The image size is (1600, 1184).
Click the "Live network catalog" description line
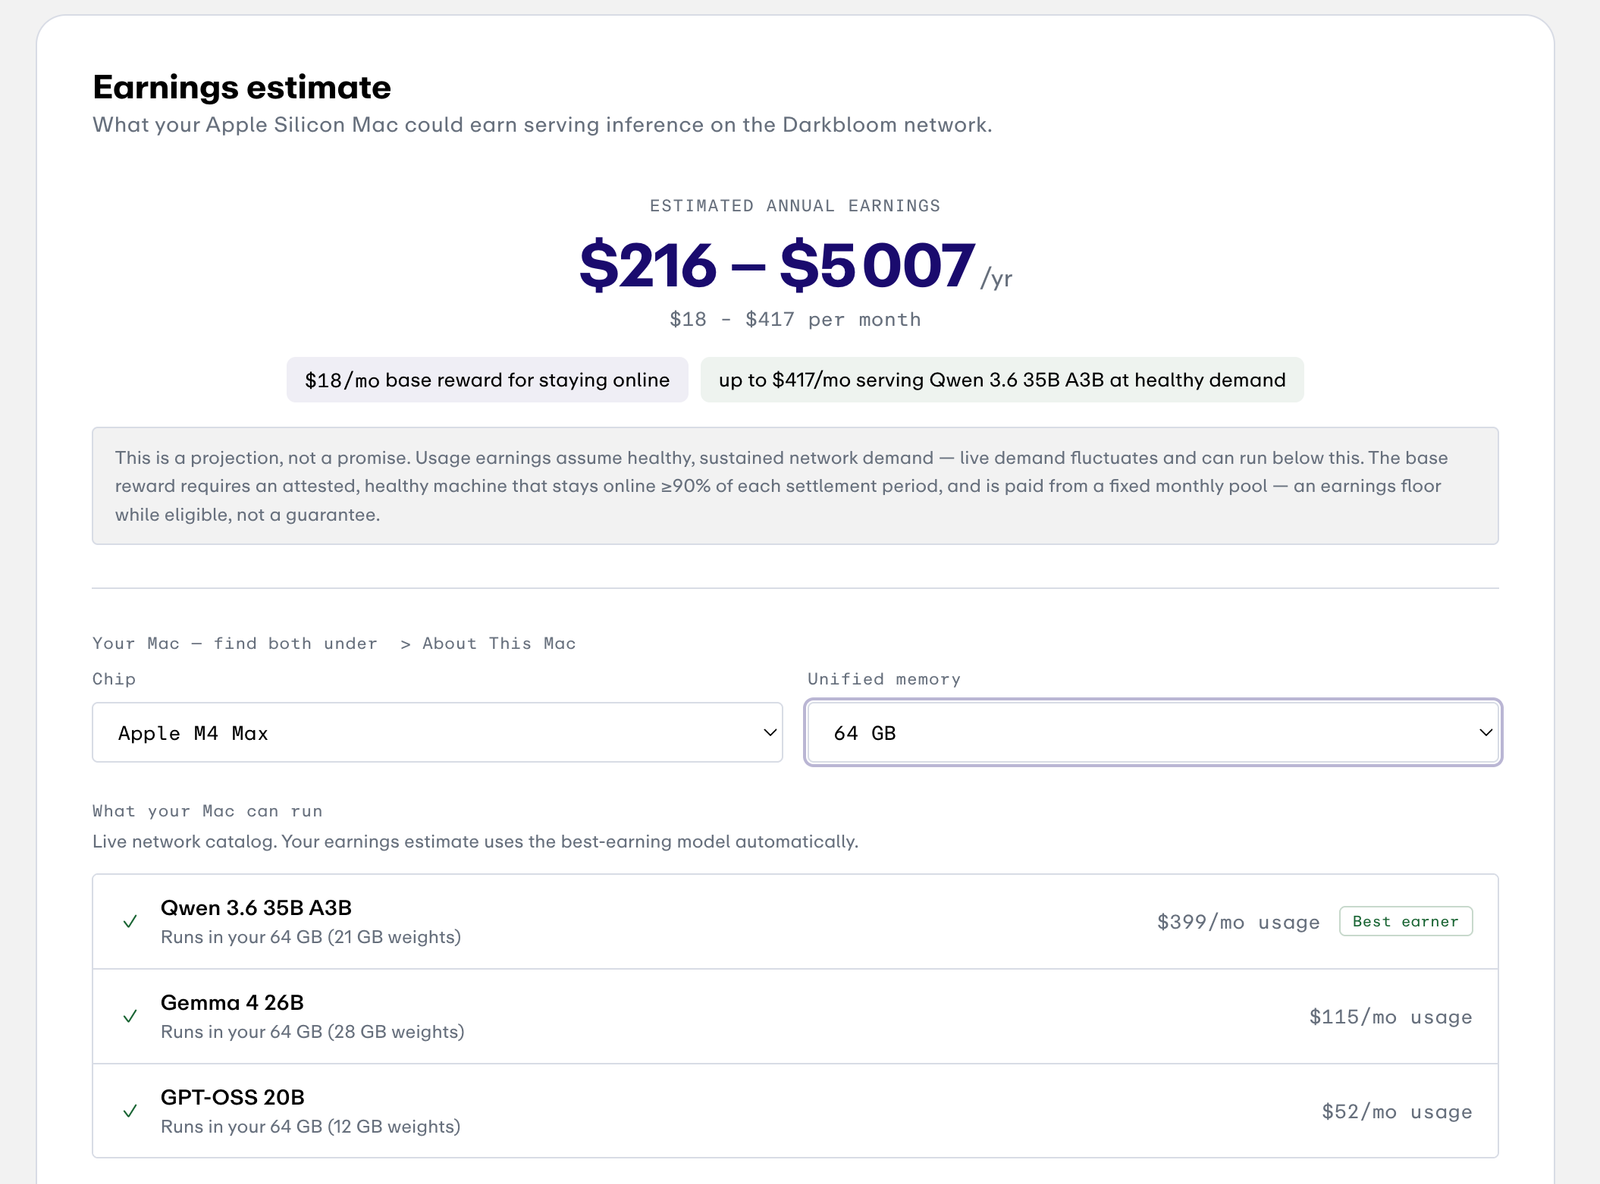tap(475, 842)
